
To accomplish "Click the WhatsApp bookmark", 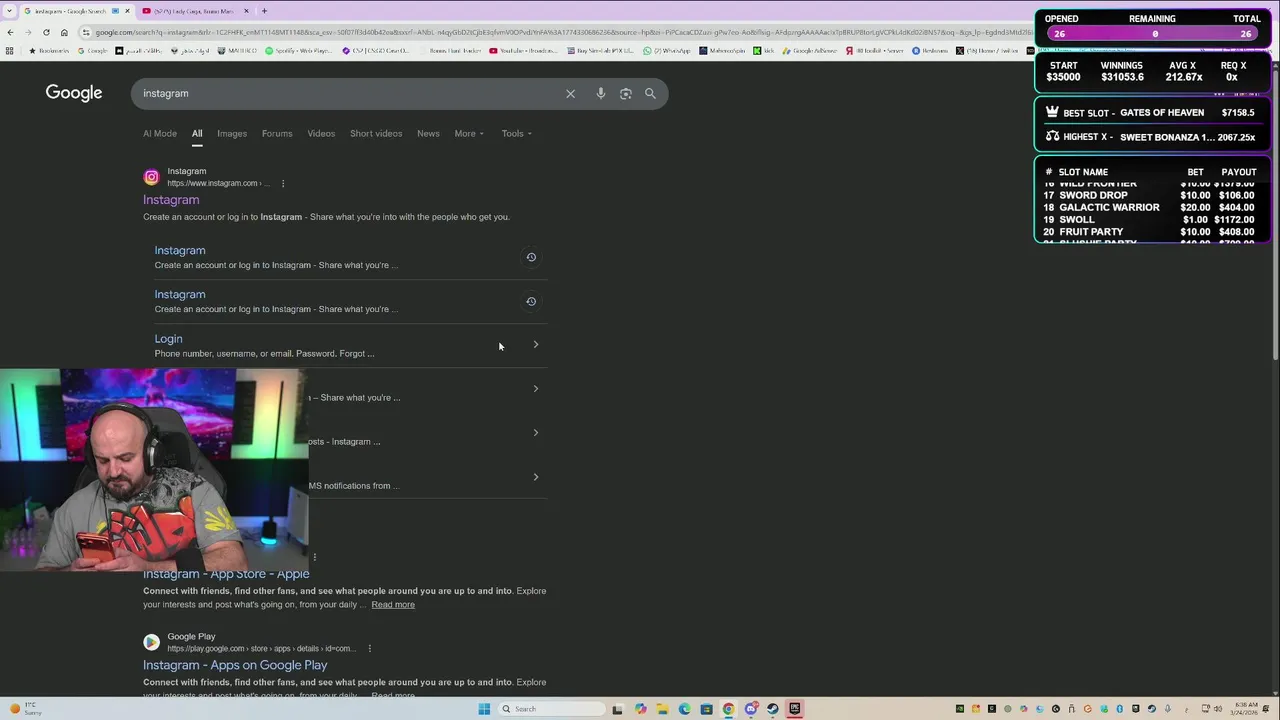I will click(667, 51).
